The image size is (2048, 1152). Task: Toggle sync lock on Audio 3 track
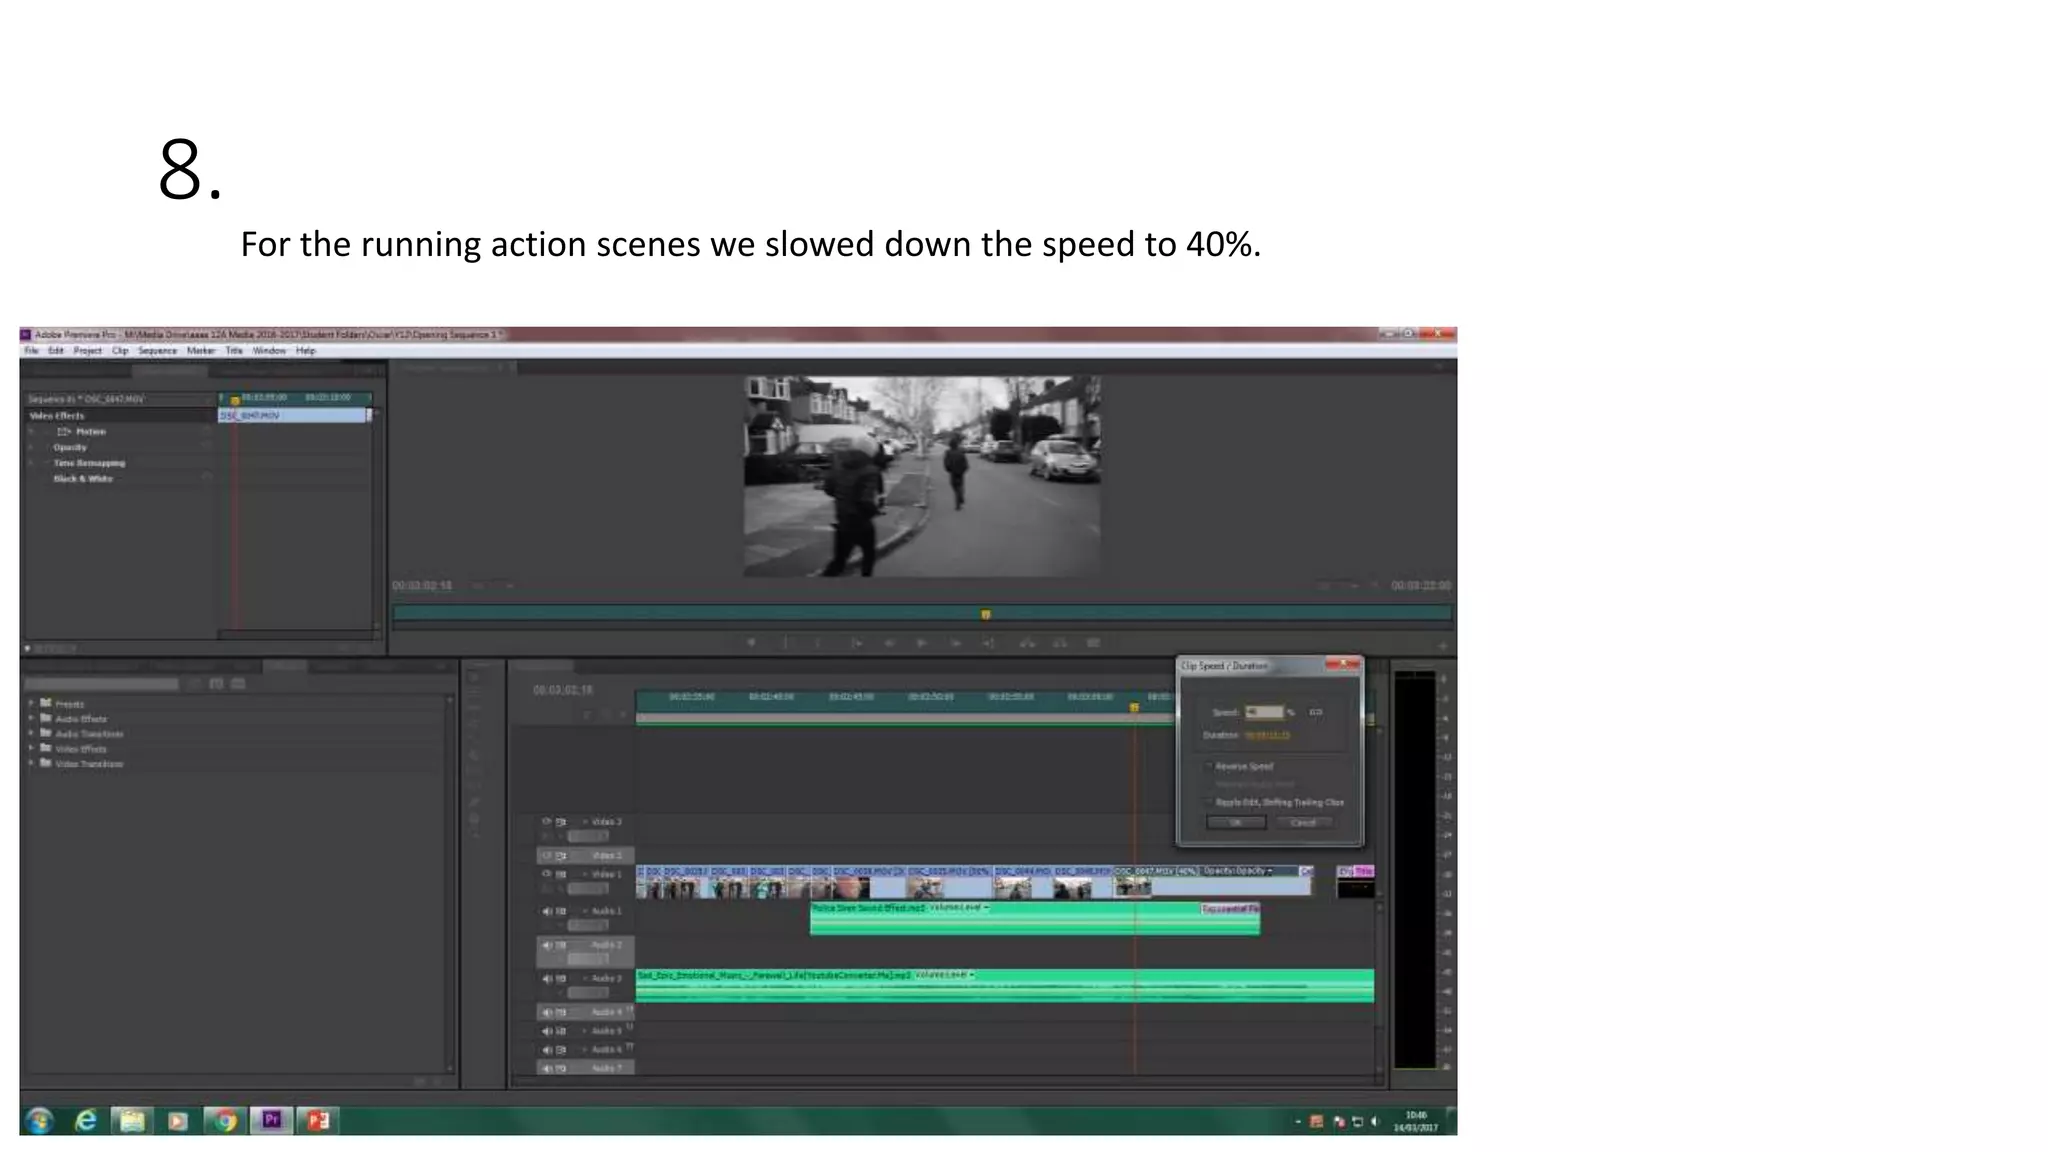(x=561, y=978)
